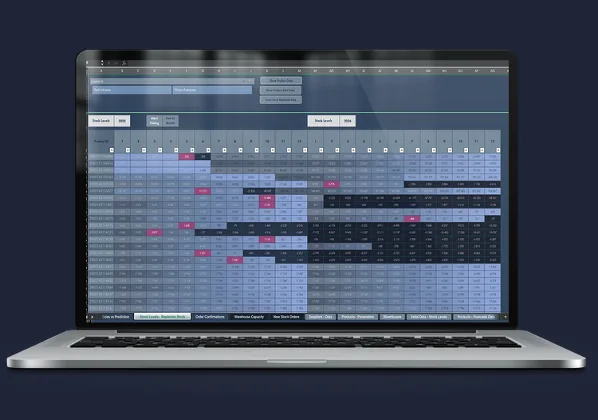598x420 pixels.
Task: Select the End of Month toggle
Action: point(170,121)
